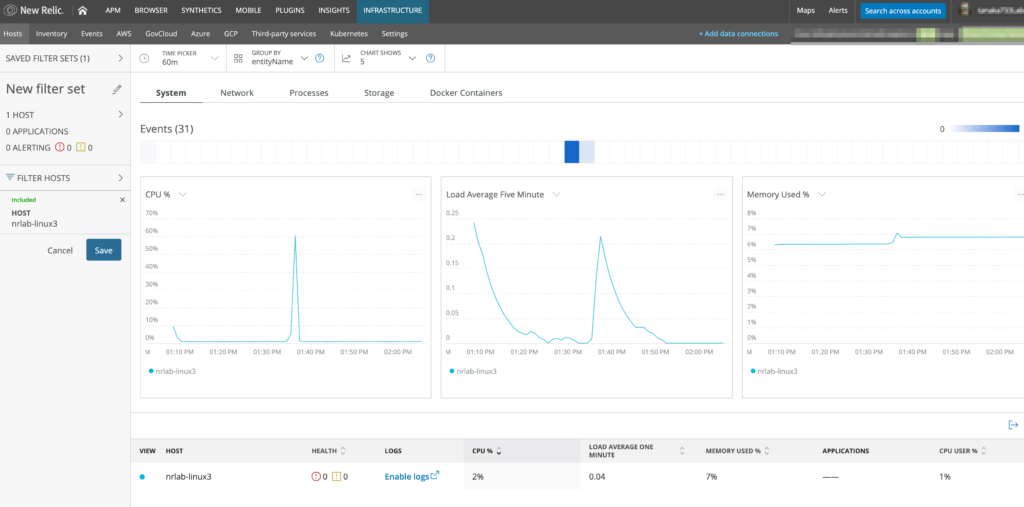Click the Enable logs link

pyautogui.click(x=412, y=477)
